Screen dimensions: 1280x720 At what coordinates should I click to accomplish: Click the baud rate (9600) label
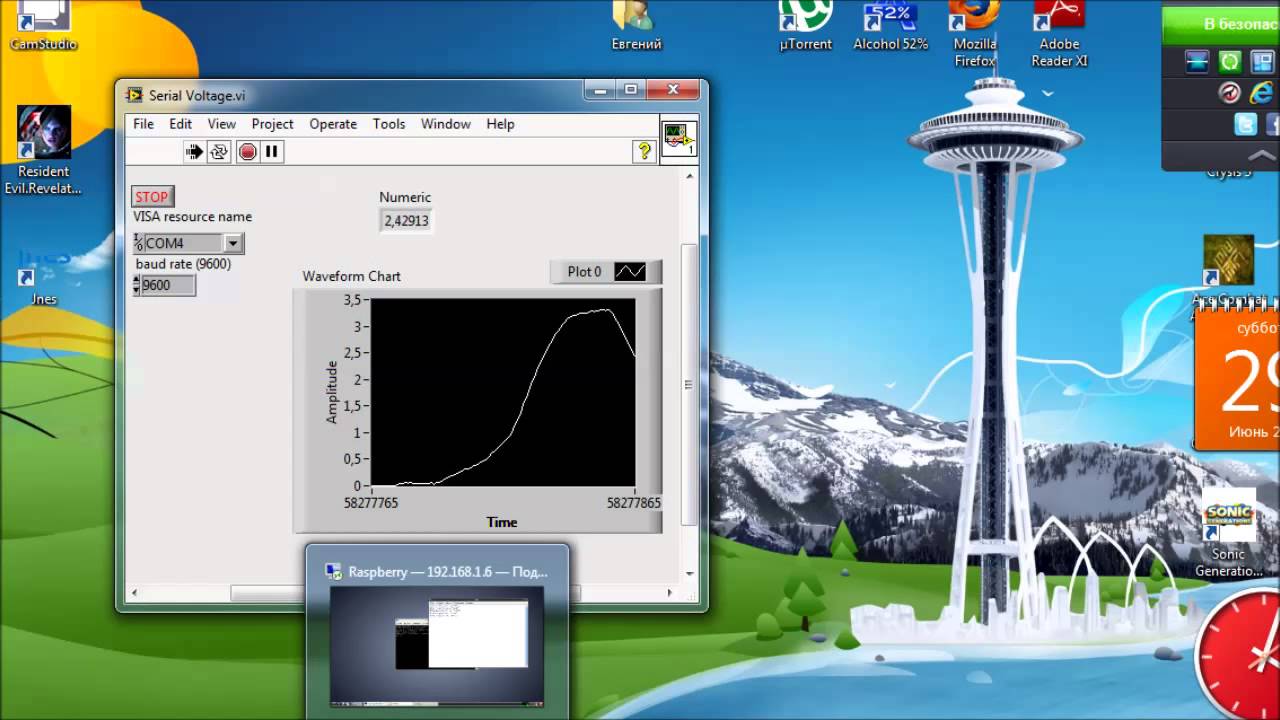pyautogui.click(x=183, y=264)
